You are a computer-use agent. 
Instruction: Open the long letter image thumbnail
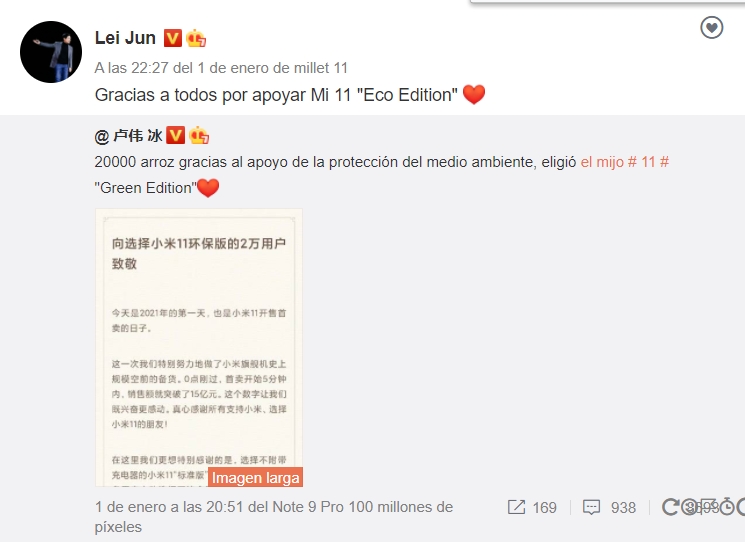tap(199, 347)
